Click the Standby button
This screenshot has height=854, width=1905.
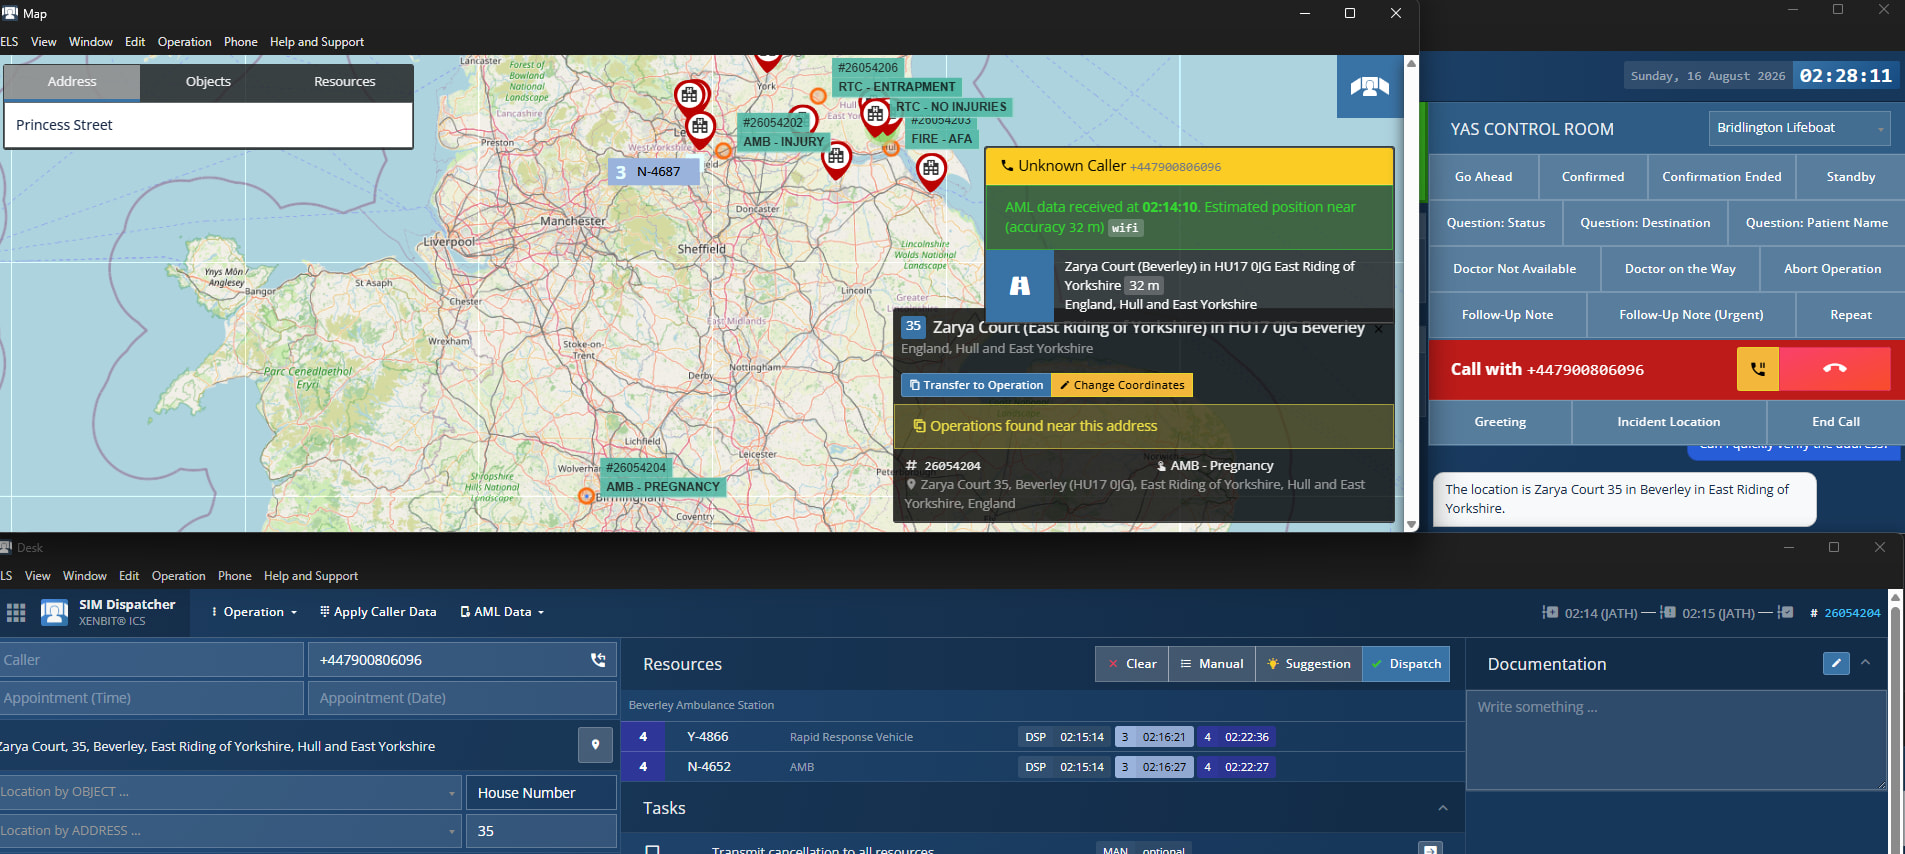1850,177
